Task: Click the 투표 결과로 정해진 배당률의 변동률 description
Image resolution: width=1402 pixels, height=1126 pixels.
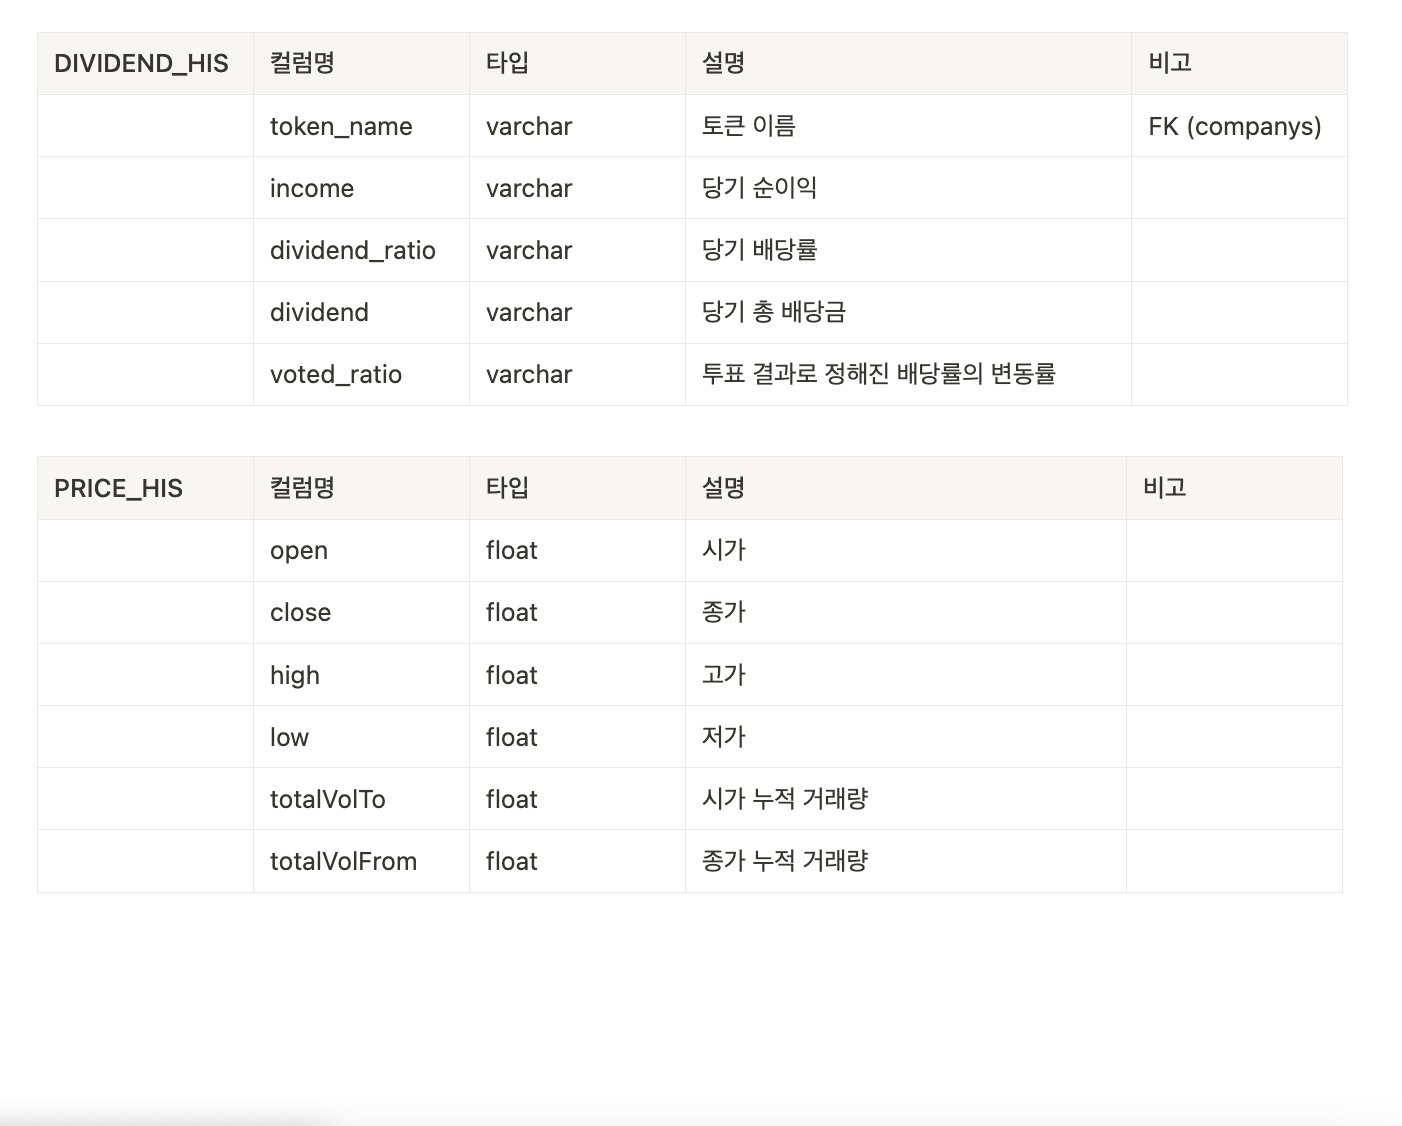Action: (x=908, y=374)
